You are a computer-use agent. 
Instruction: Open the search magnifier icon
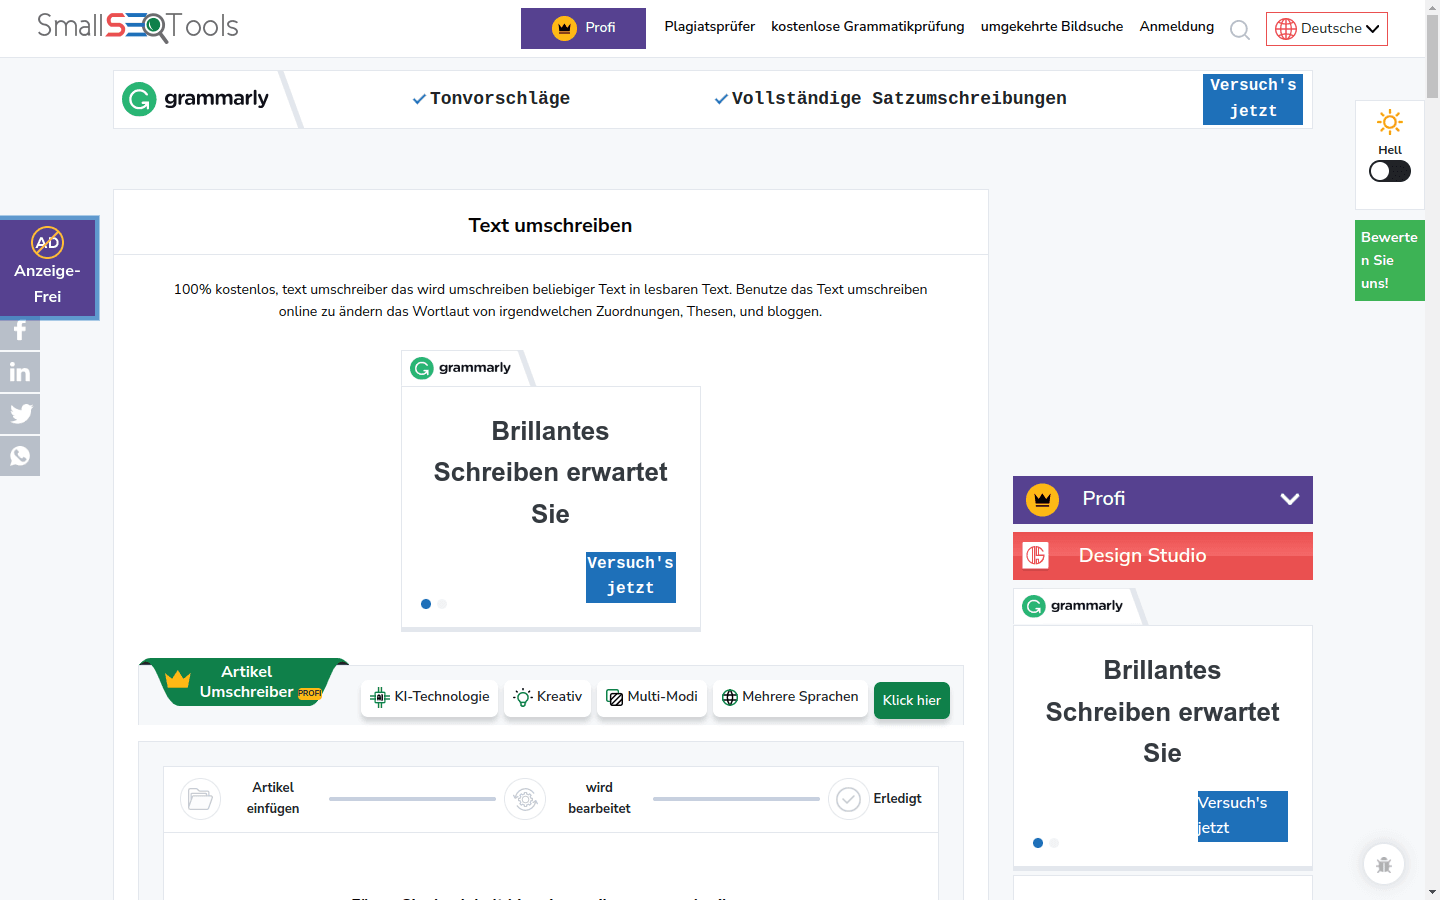(x=1240, y=31)
